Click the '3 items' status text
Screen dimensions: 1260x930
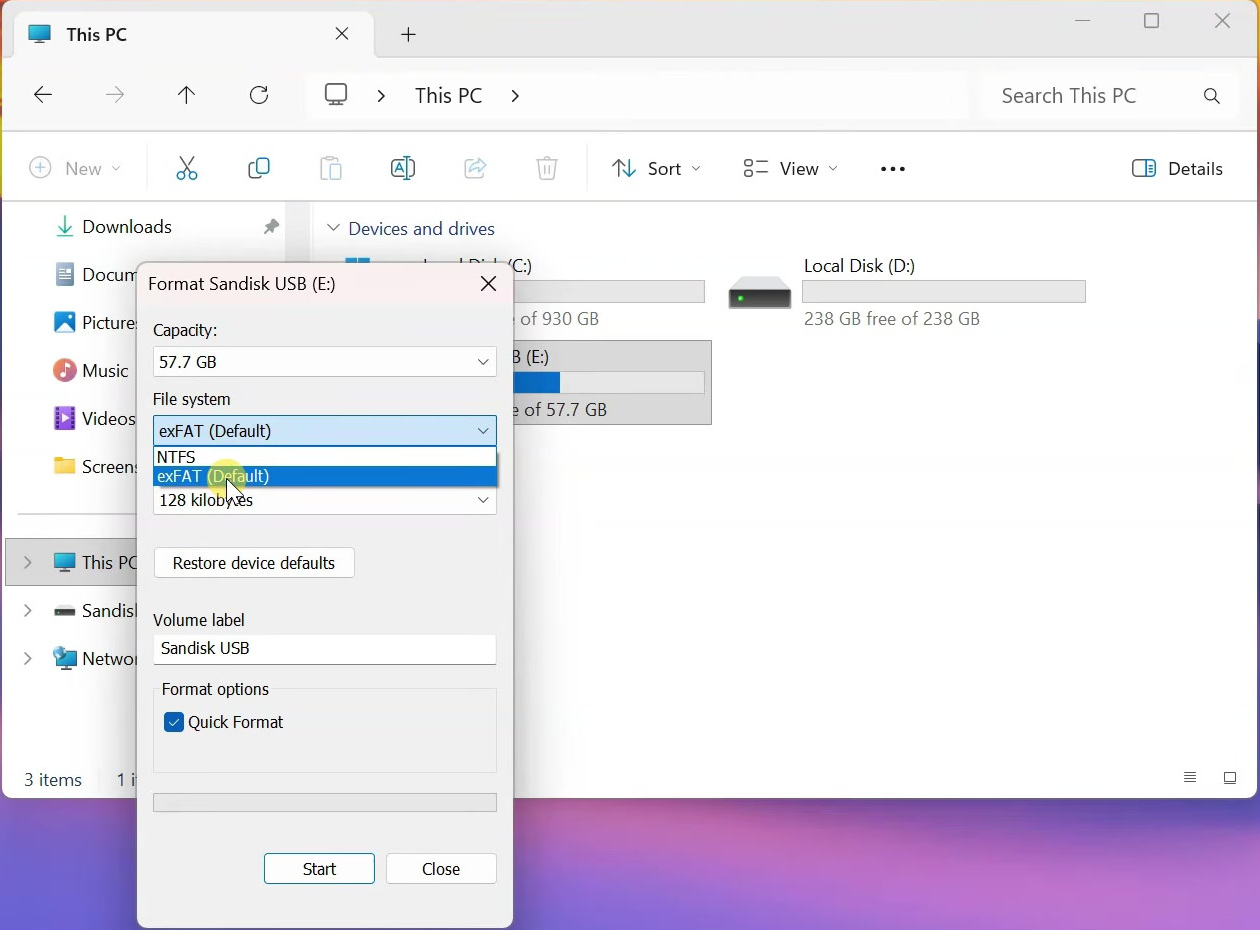(53, 780)
